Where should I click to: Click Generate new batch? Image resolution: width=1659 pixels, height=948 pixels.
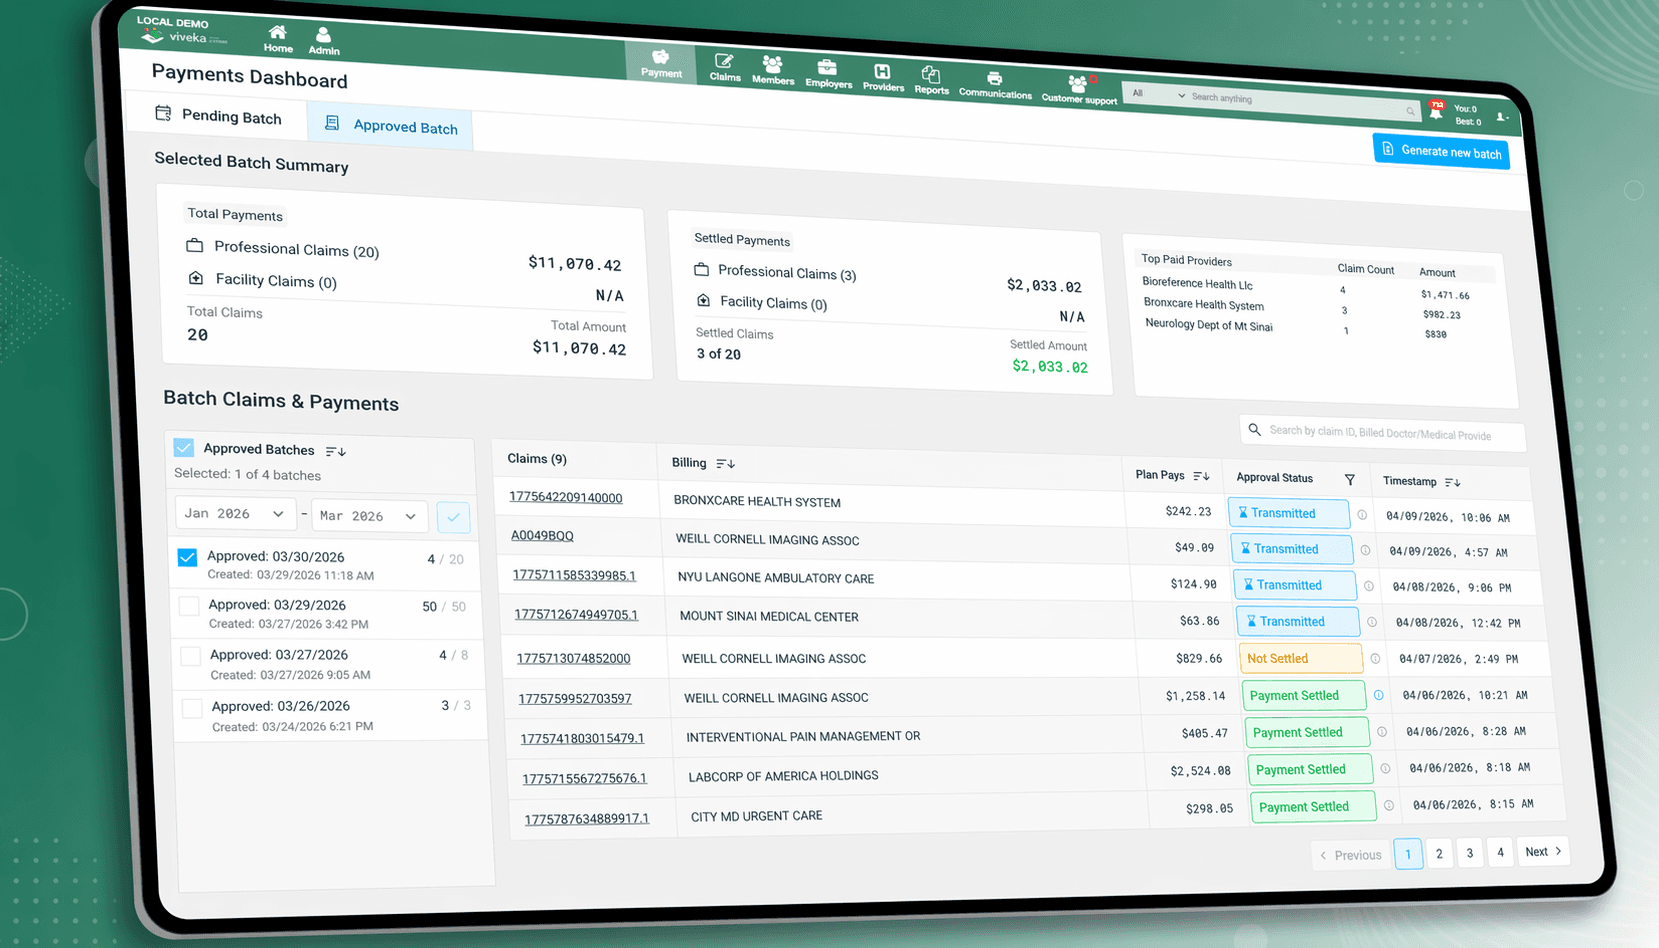[1441, 151]
